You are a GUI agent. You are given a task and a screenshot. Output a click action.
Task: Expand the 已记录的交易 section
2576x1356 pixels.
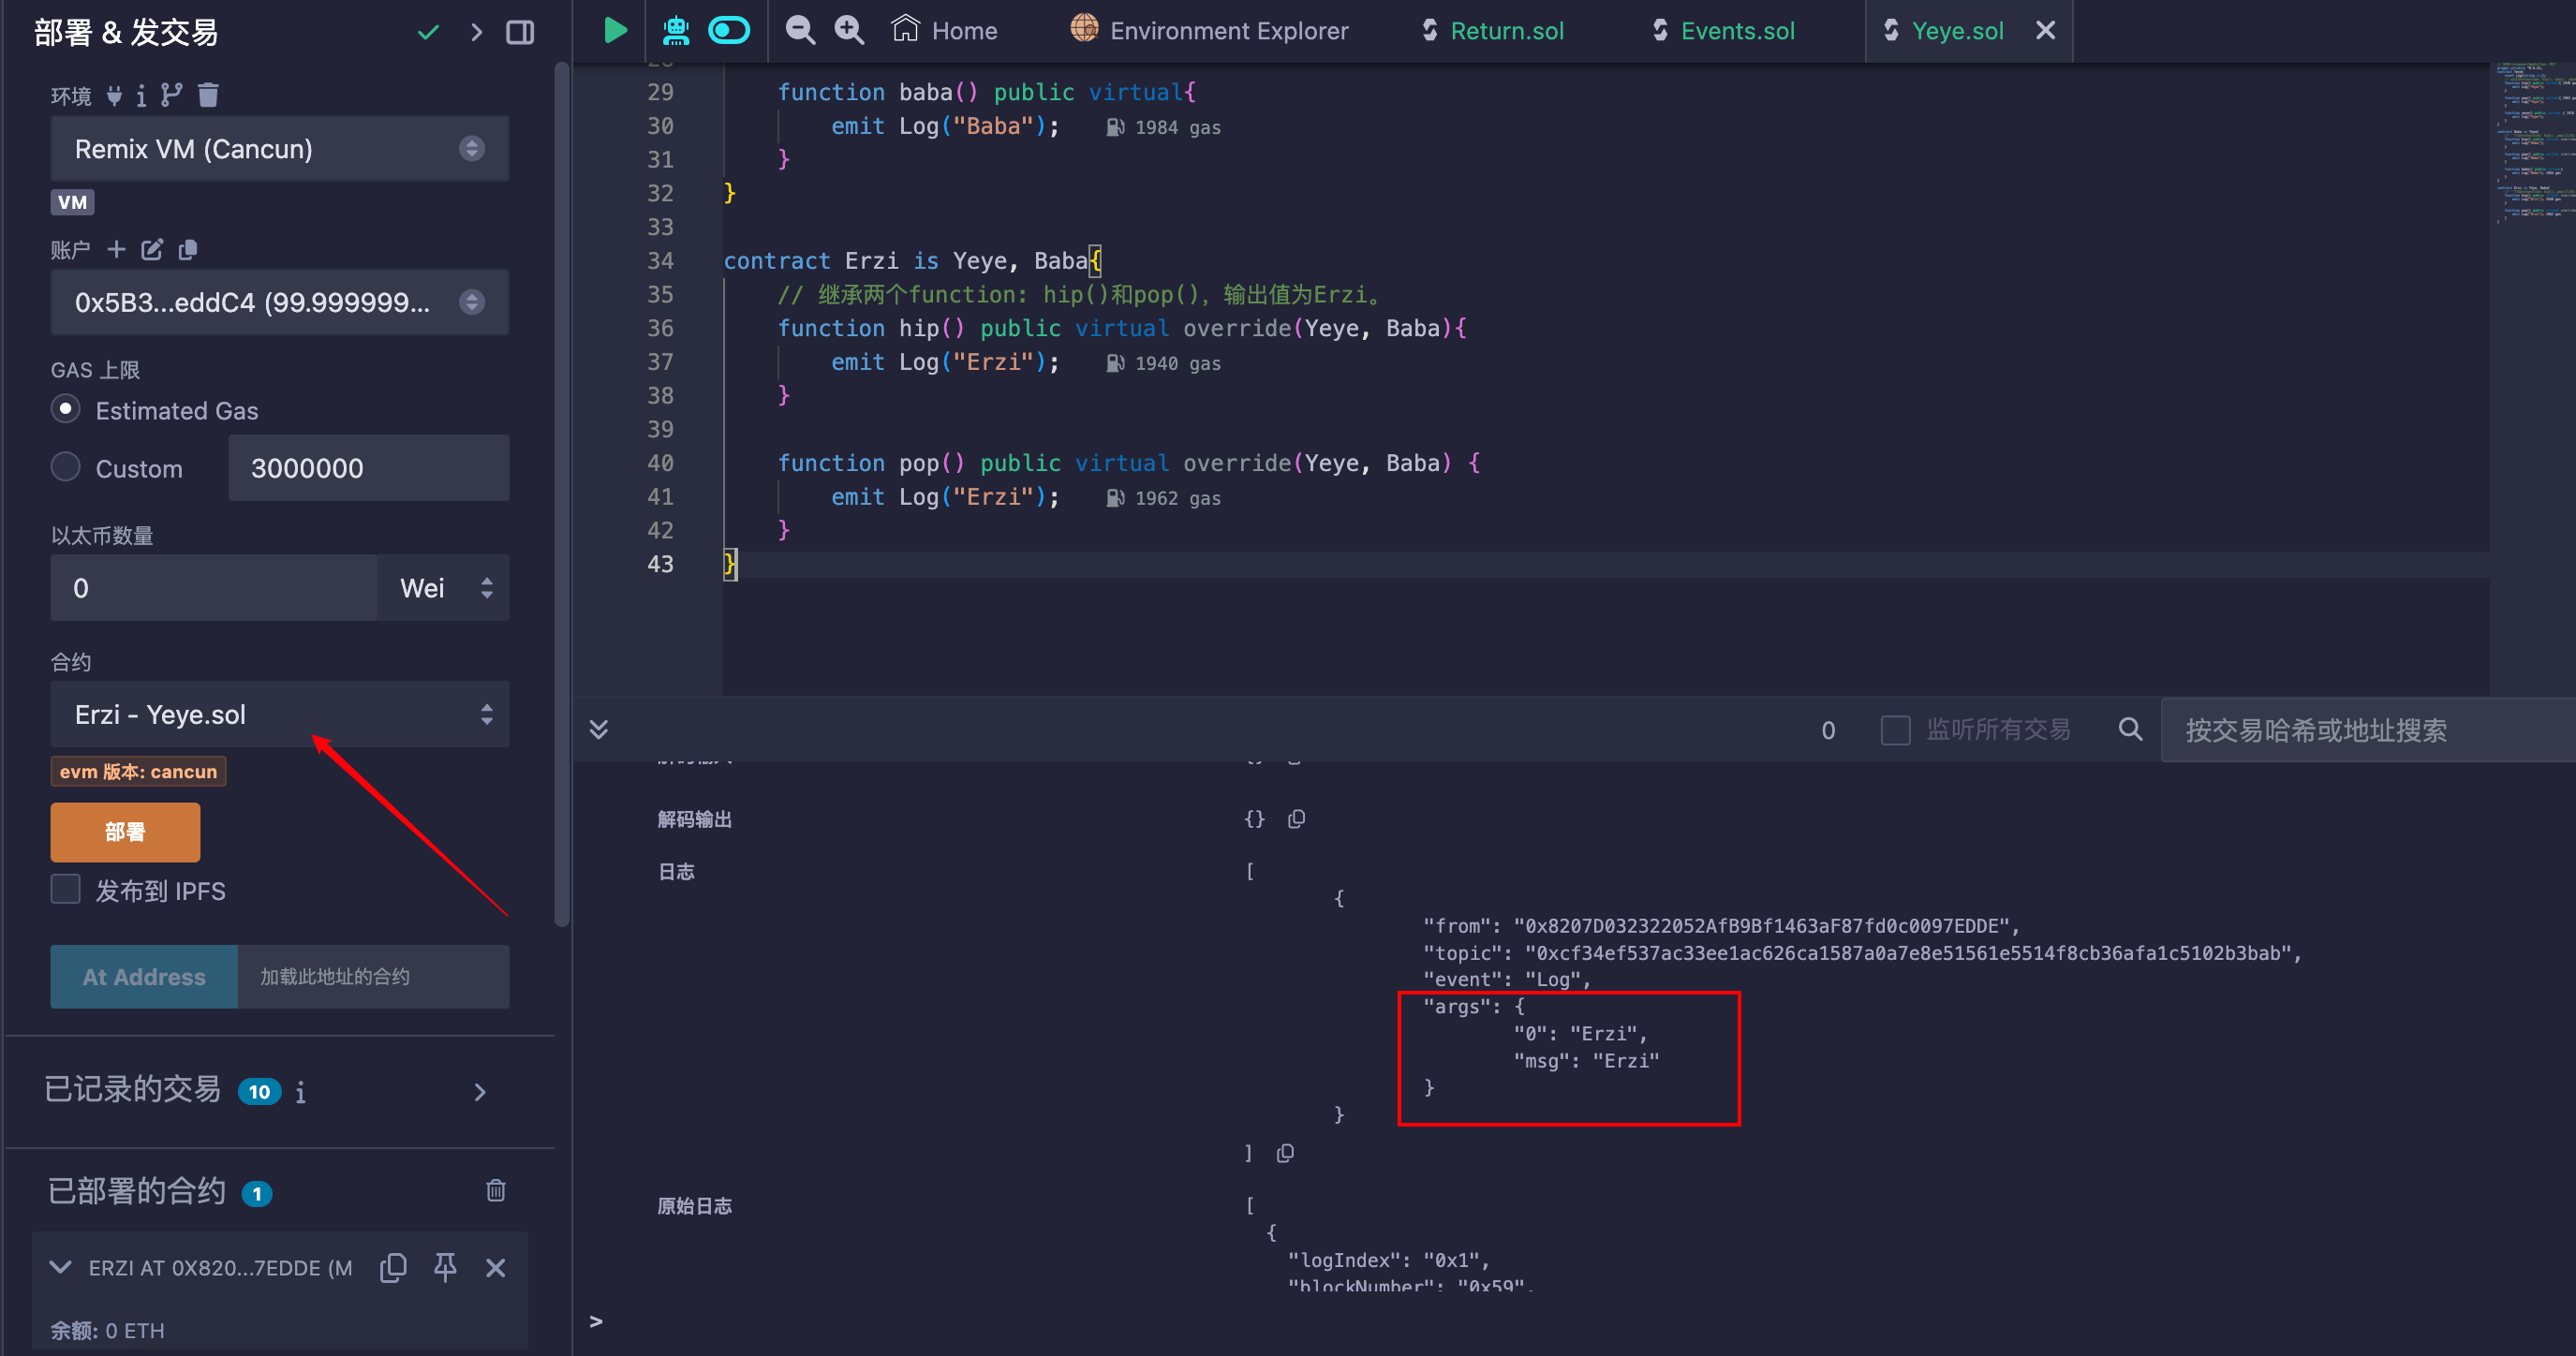(480, 1092)
